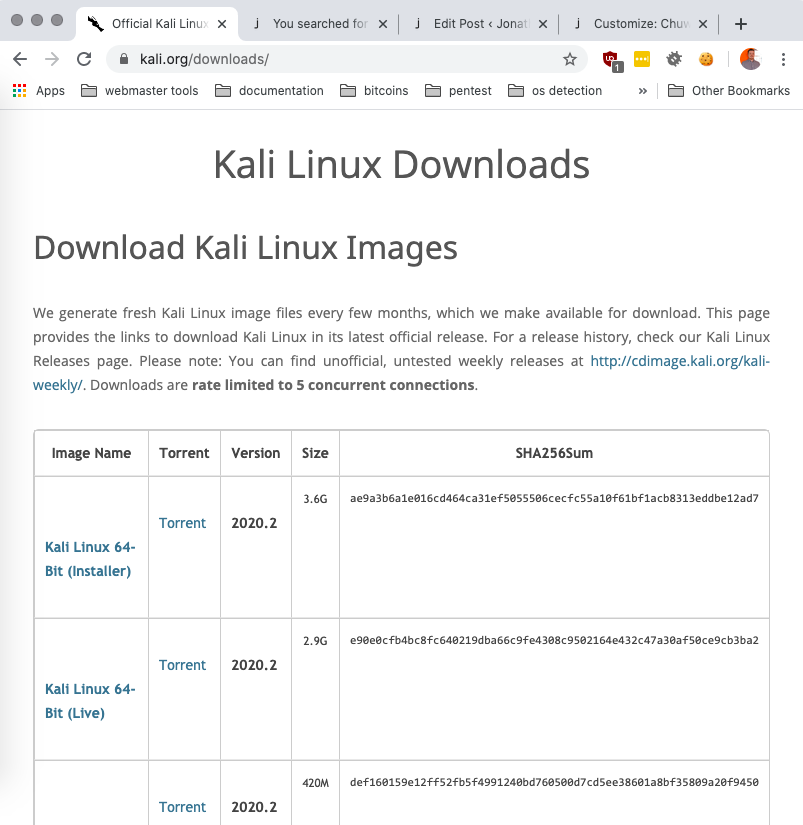
Task: Click the gear-shaped extension icon
Action: [x=672, y=59]
